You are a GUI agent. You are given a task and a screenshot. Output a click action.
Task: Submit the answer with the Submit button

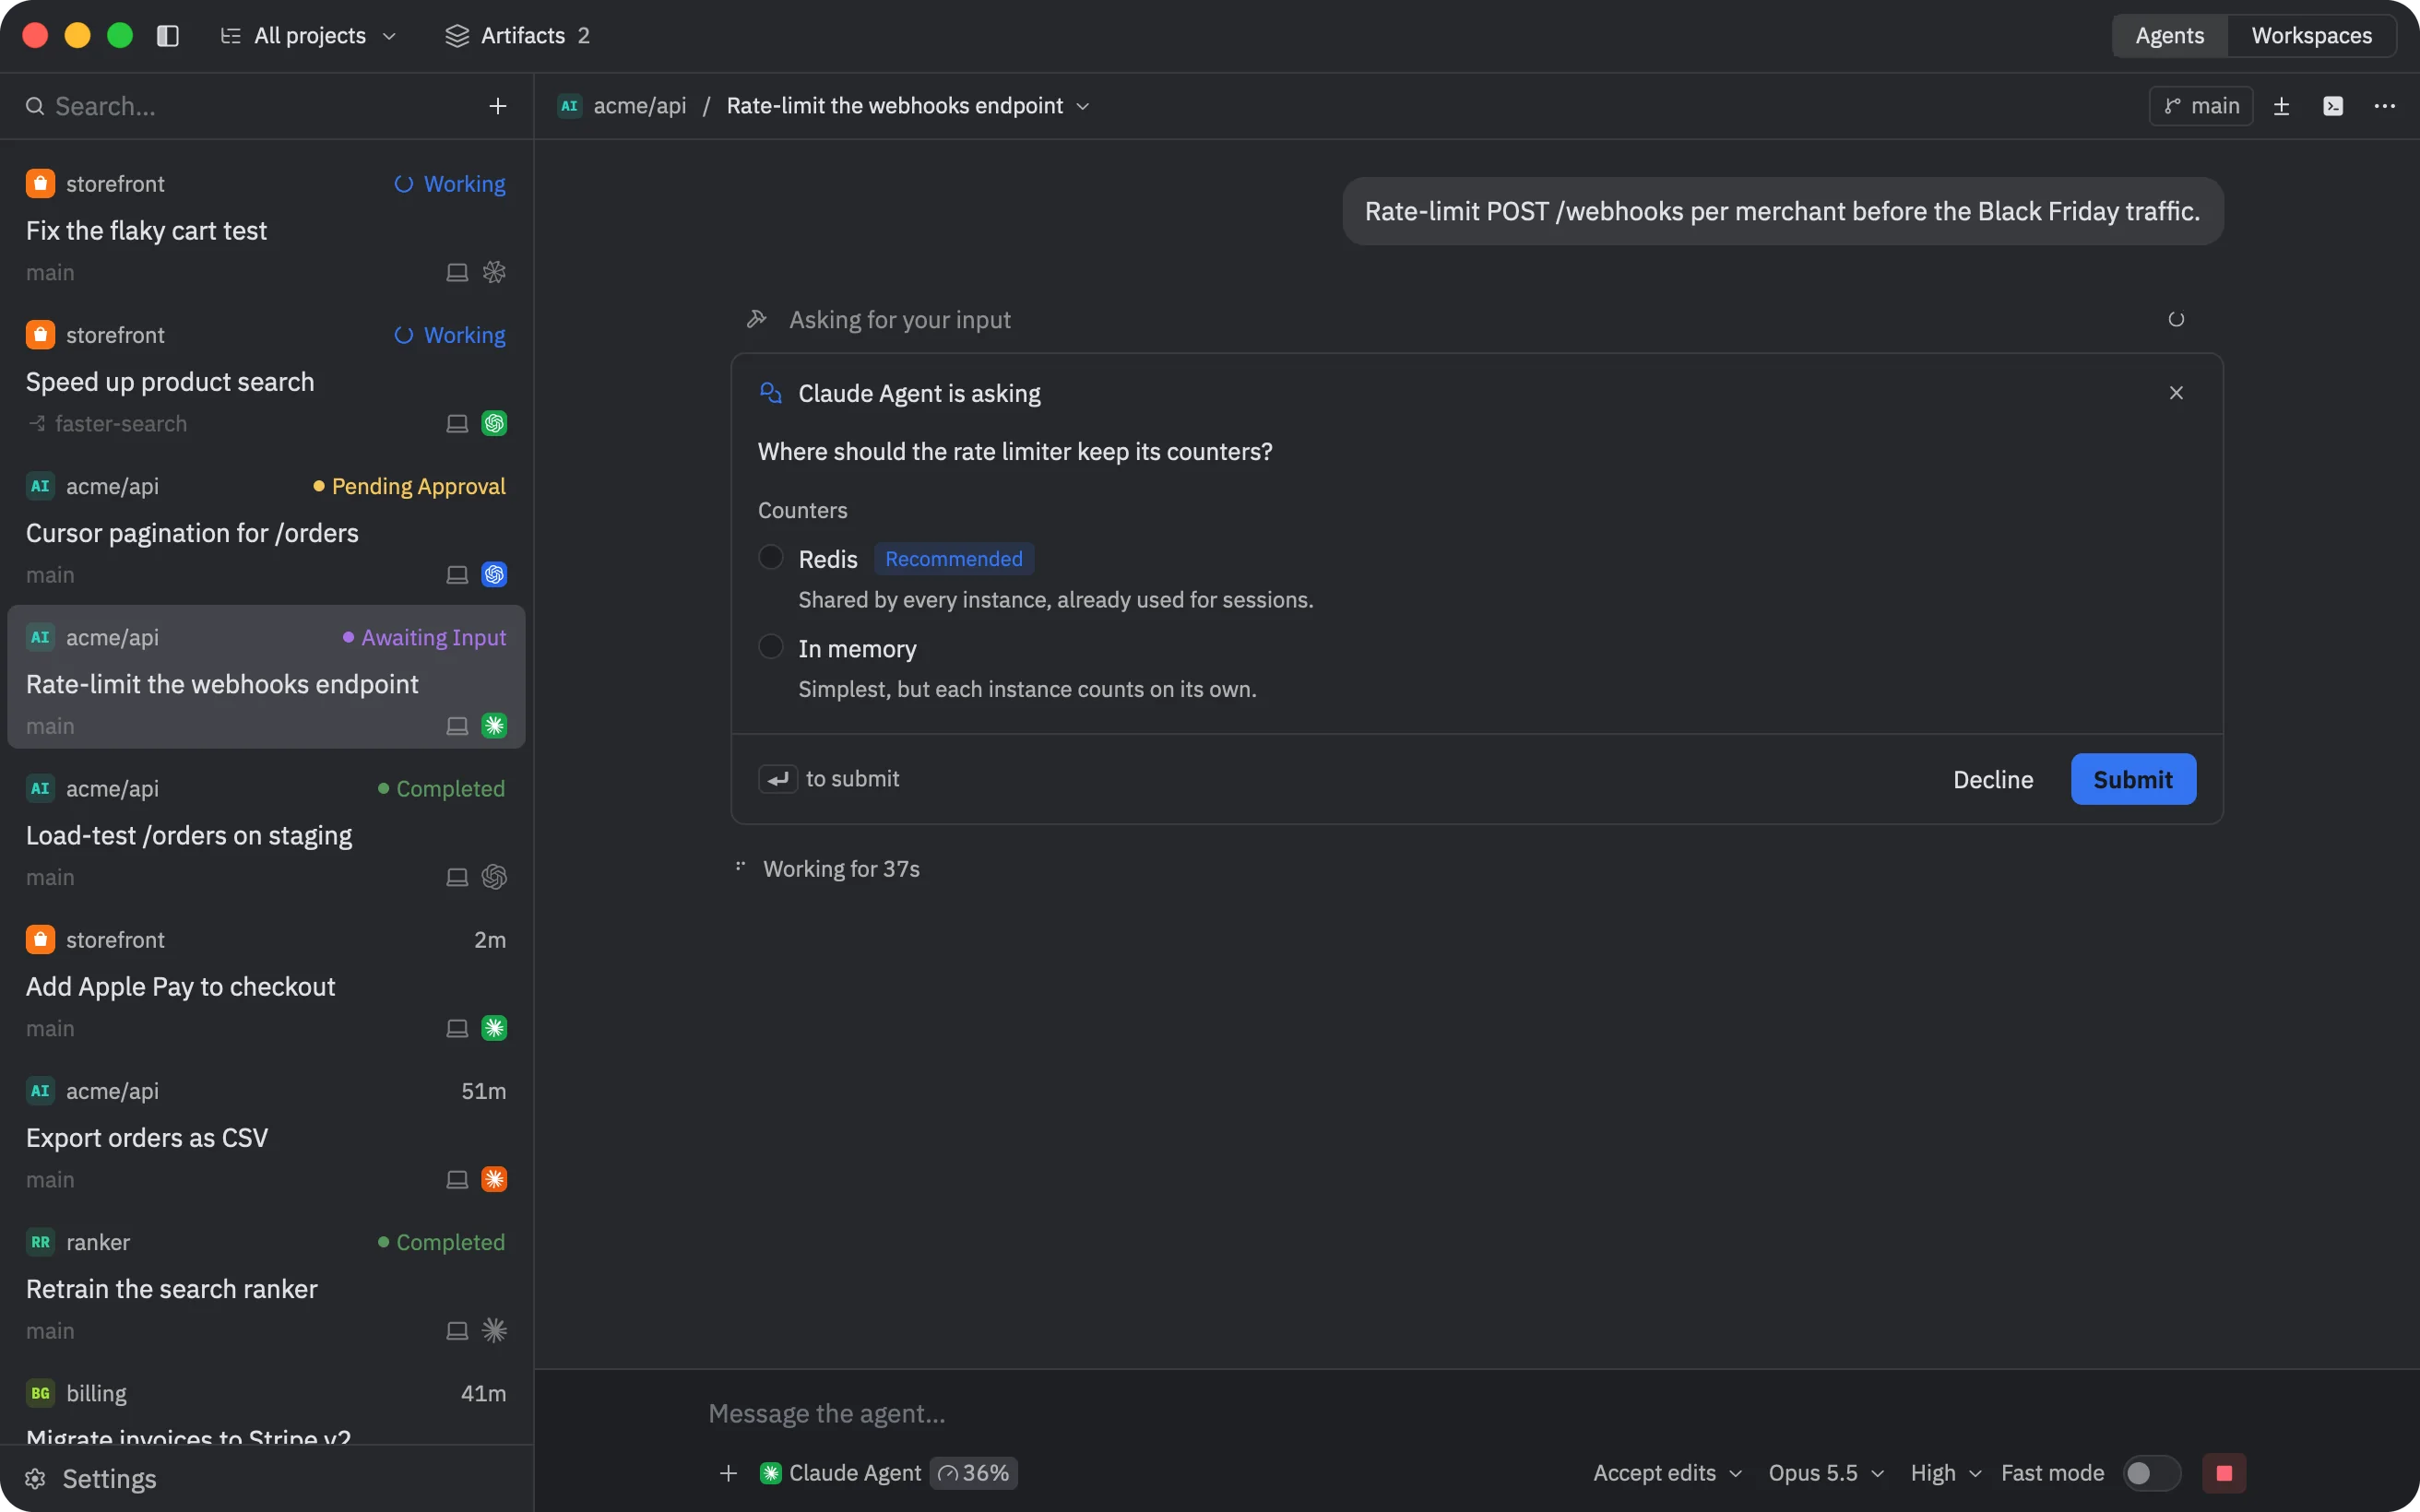2133,779
